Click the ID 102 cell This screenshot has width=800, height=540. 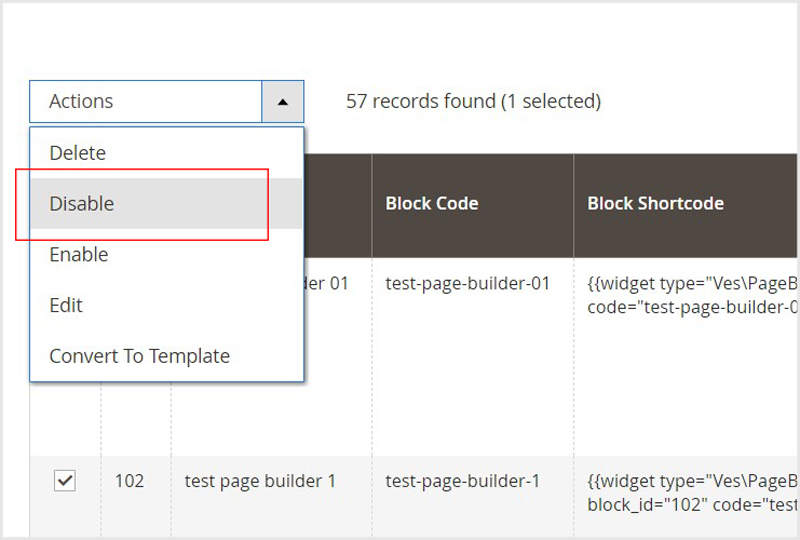[130, 481]
